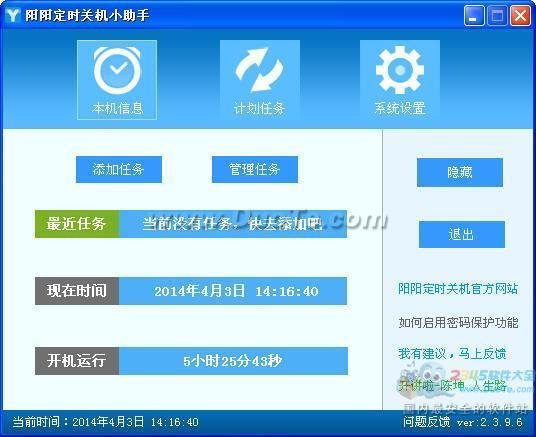536x437 pixels.
Task: Open the 开讲啦-陈坤 人生路 link
Action: tap(452, 386)
